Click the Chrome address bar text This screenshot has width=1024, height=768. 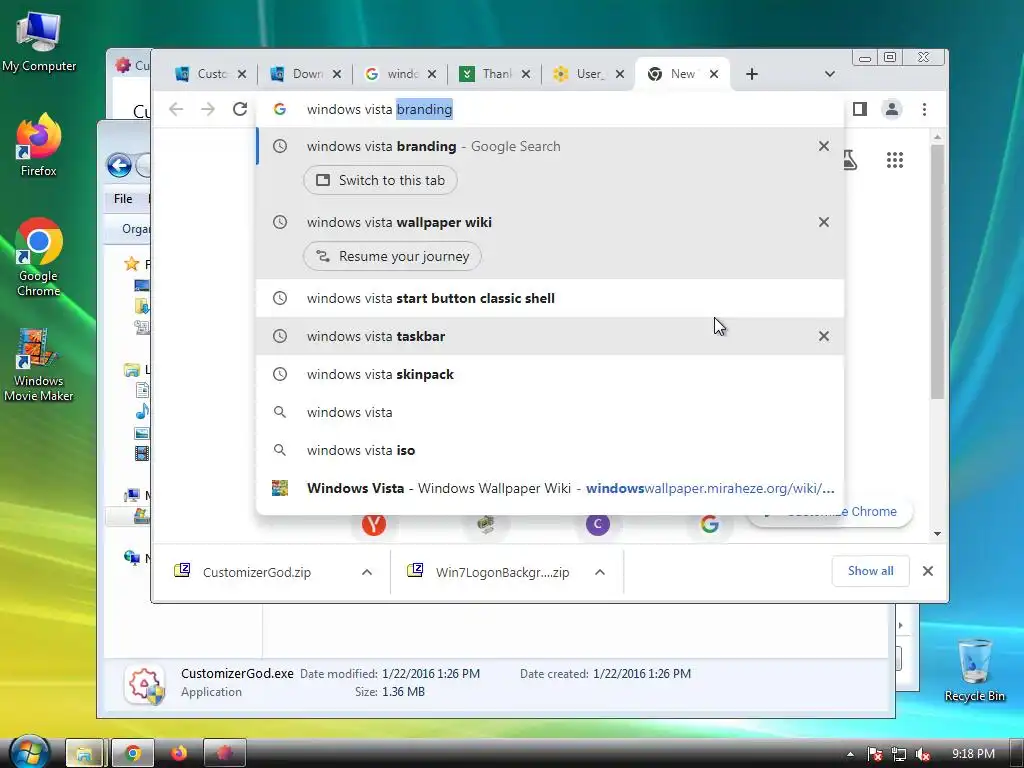[x=379, y=109]
